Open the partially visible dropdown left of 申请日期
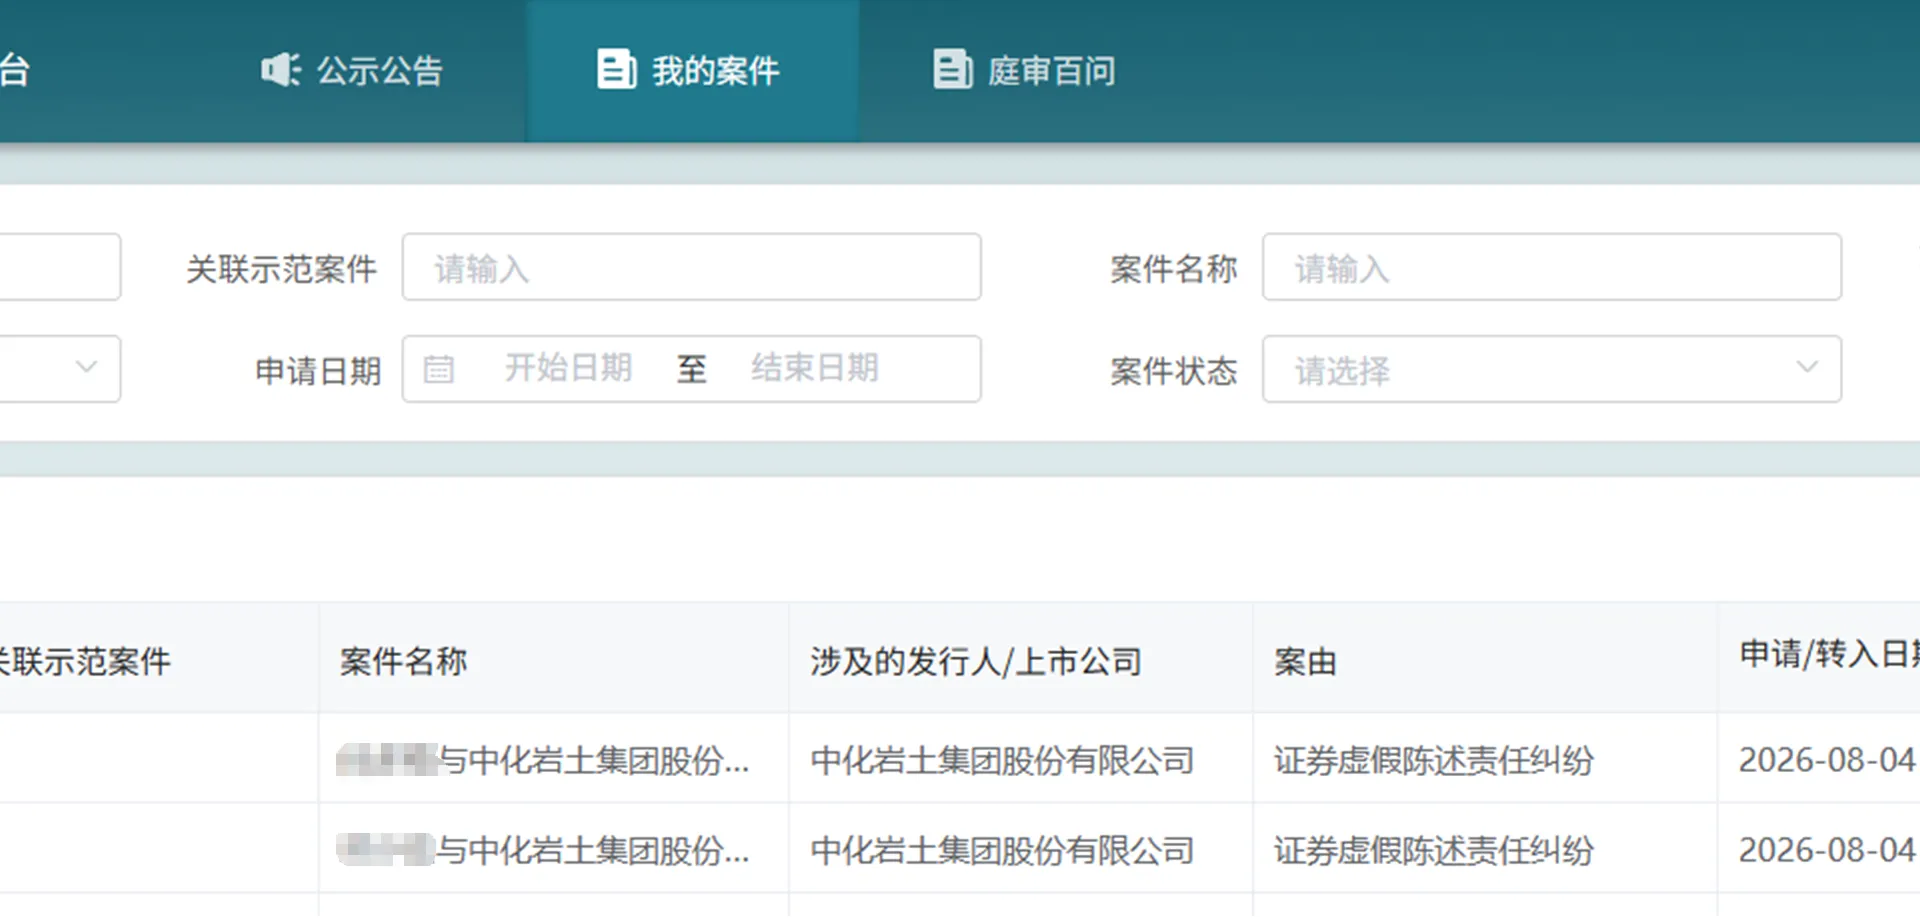Screen dimensions: 1920x919 60,369
